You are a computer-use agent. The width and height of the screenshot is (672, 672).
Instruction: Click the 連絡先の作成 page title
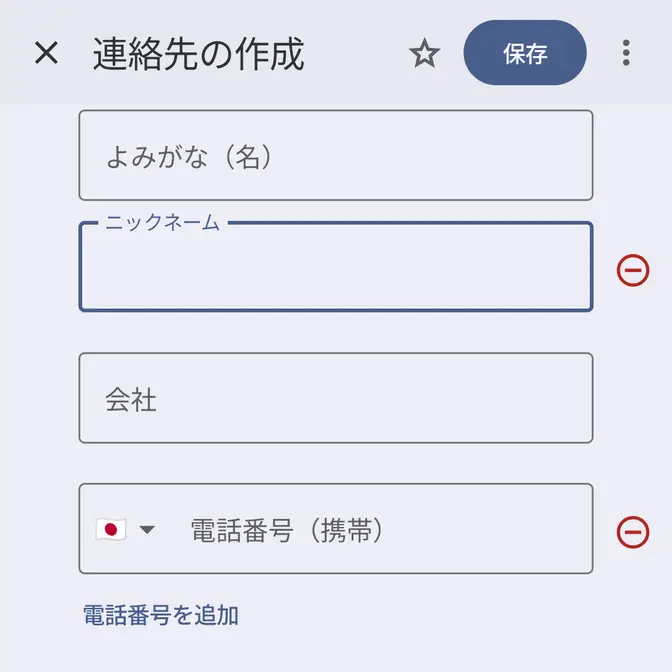198,54
